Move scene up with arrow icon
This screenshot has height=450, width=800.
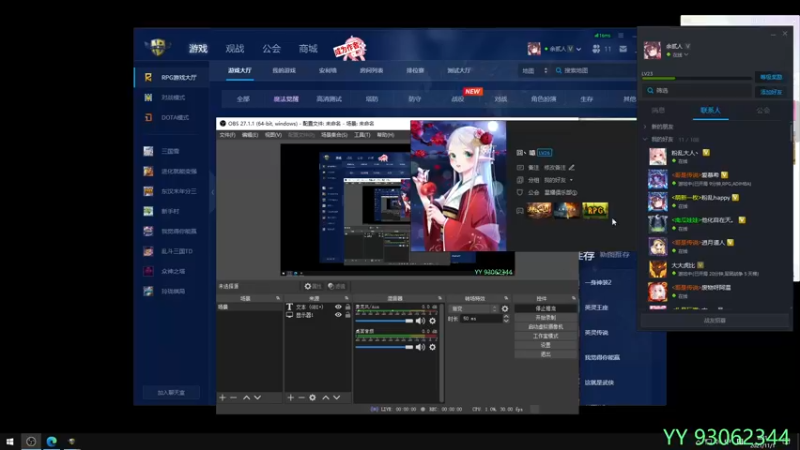click(246, 397)
